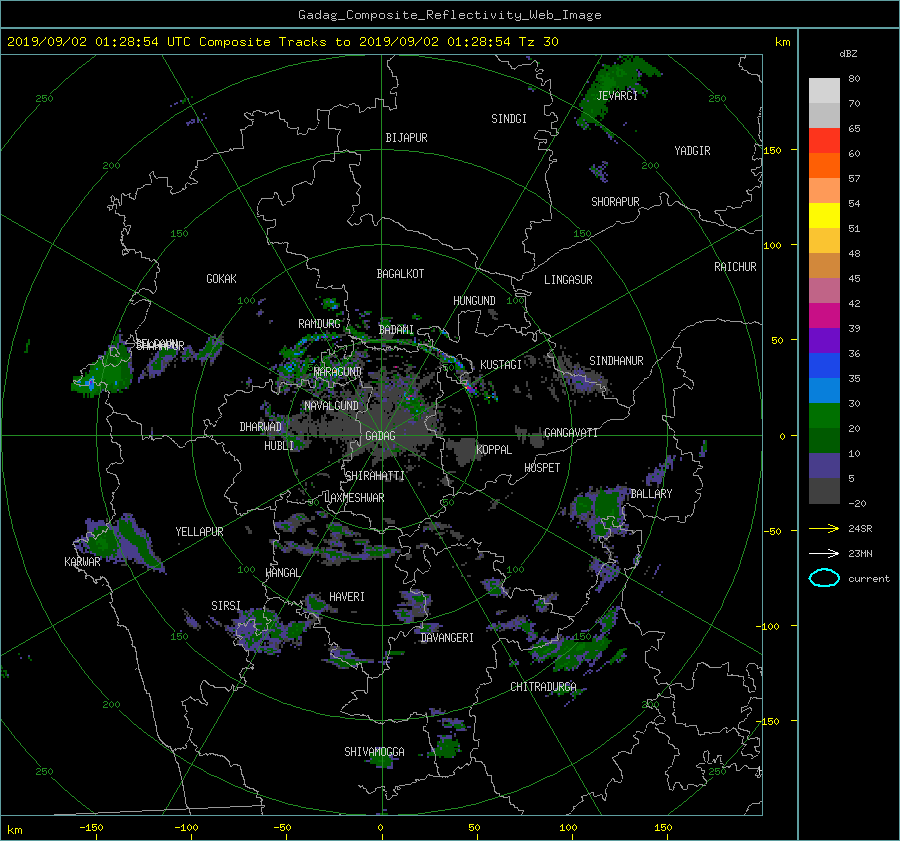Screen dimensions: 900x841
Task: Click the BIJAPUR city label
Action: 406,138
